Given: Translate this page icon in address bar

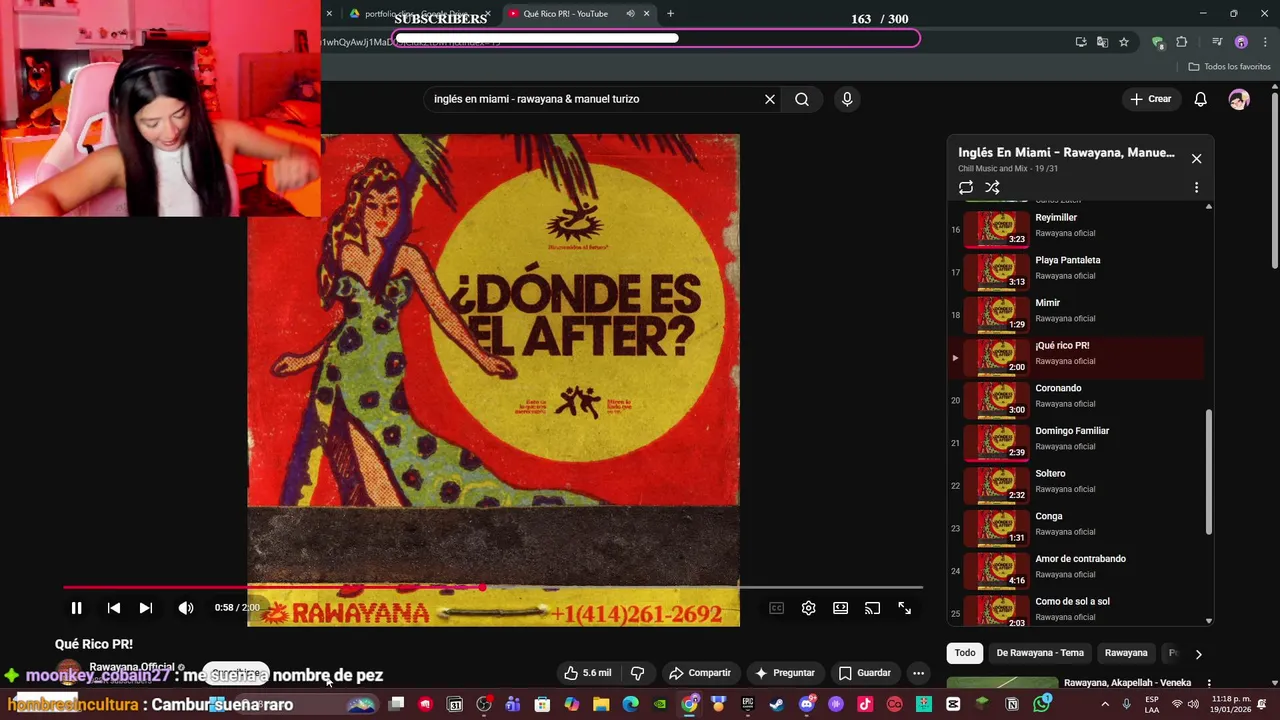Looking at the screenshot, I should point(1102,42).
